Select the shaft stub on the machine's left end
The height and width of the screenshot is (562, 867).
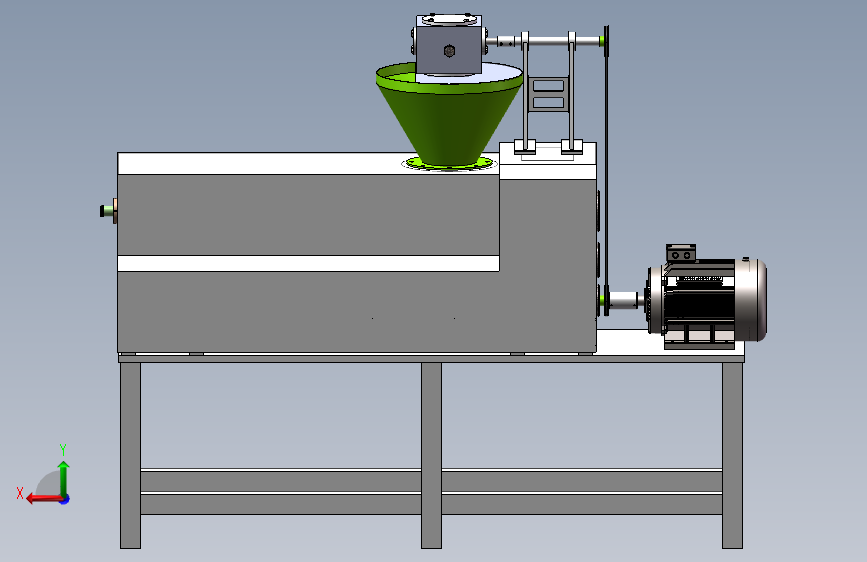point(108,211)
